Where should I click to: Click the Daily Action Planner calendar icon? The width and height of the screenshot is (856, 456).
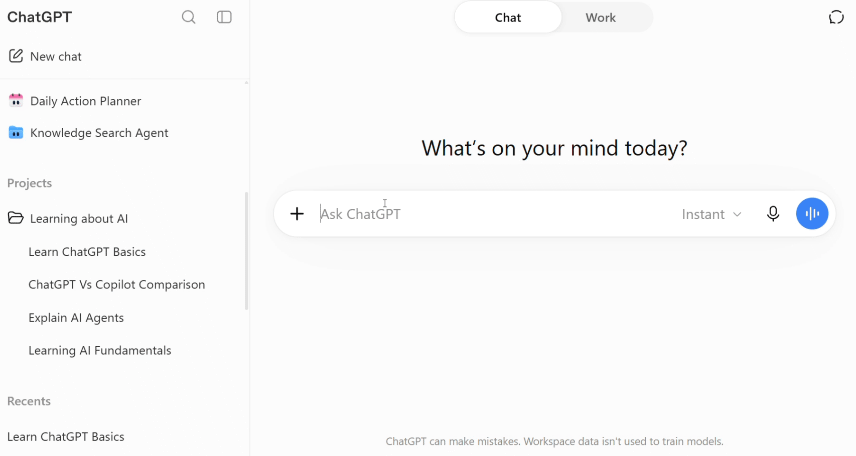[16, 100]
